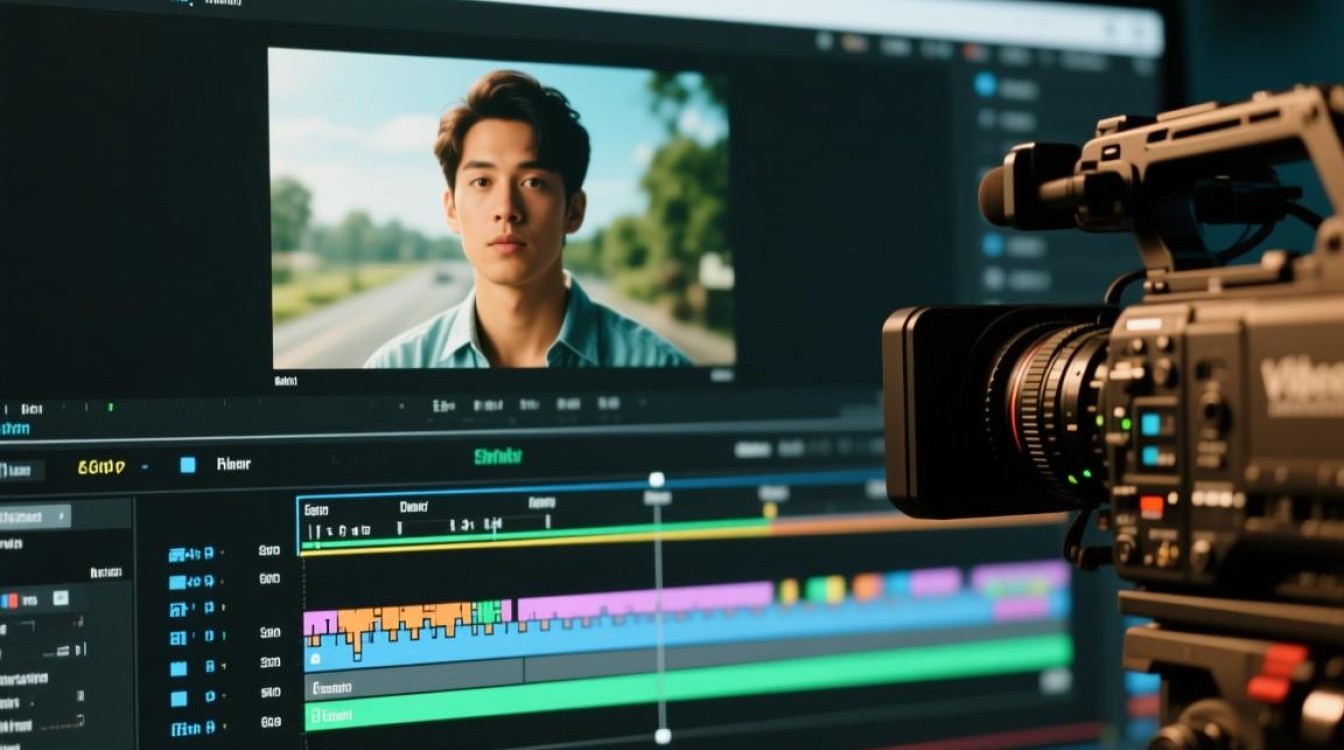
Task: Select the small orange clip among the colored clips
Action: (x=867, y=587)
